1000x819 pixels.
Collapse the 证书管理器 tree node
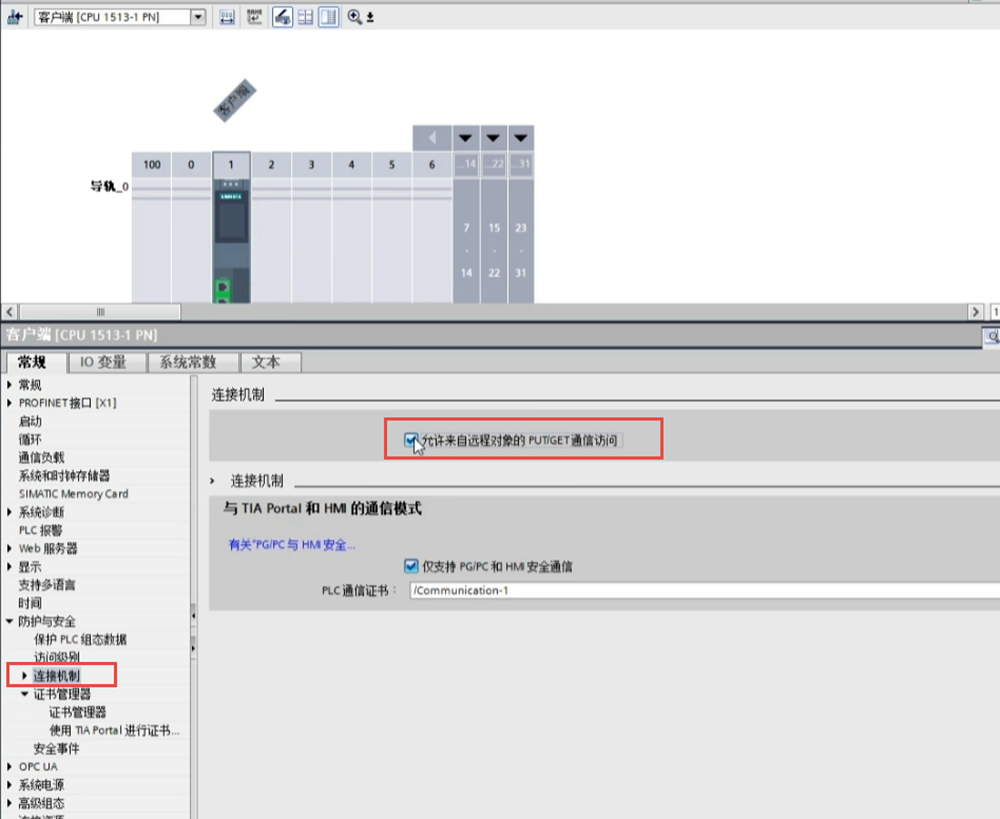coord(25,694)
